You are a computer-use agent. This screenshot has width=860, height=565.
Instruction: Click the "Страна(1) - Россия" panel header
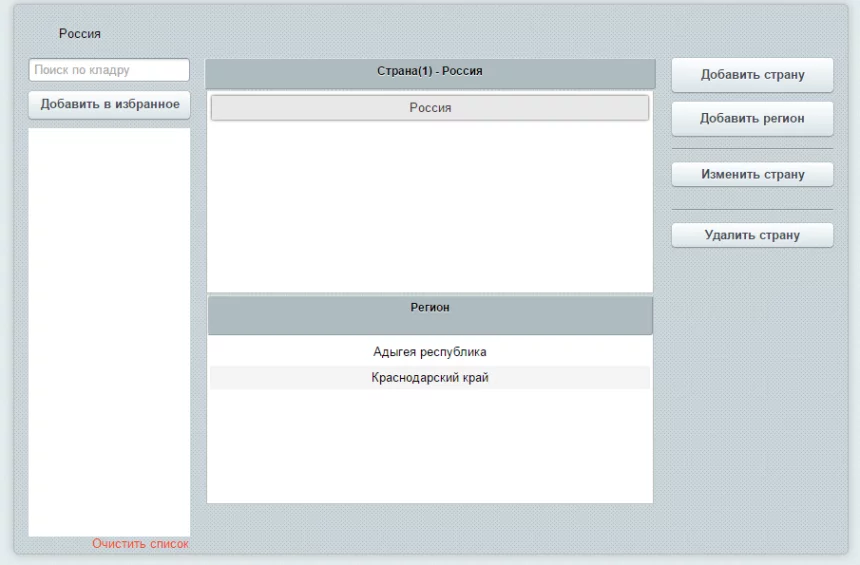click(429, 72)
